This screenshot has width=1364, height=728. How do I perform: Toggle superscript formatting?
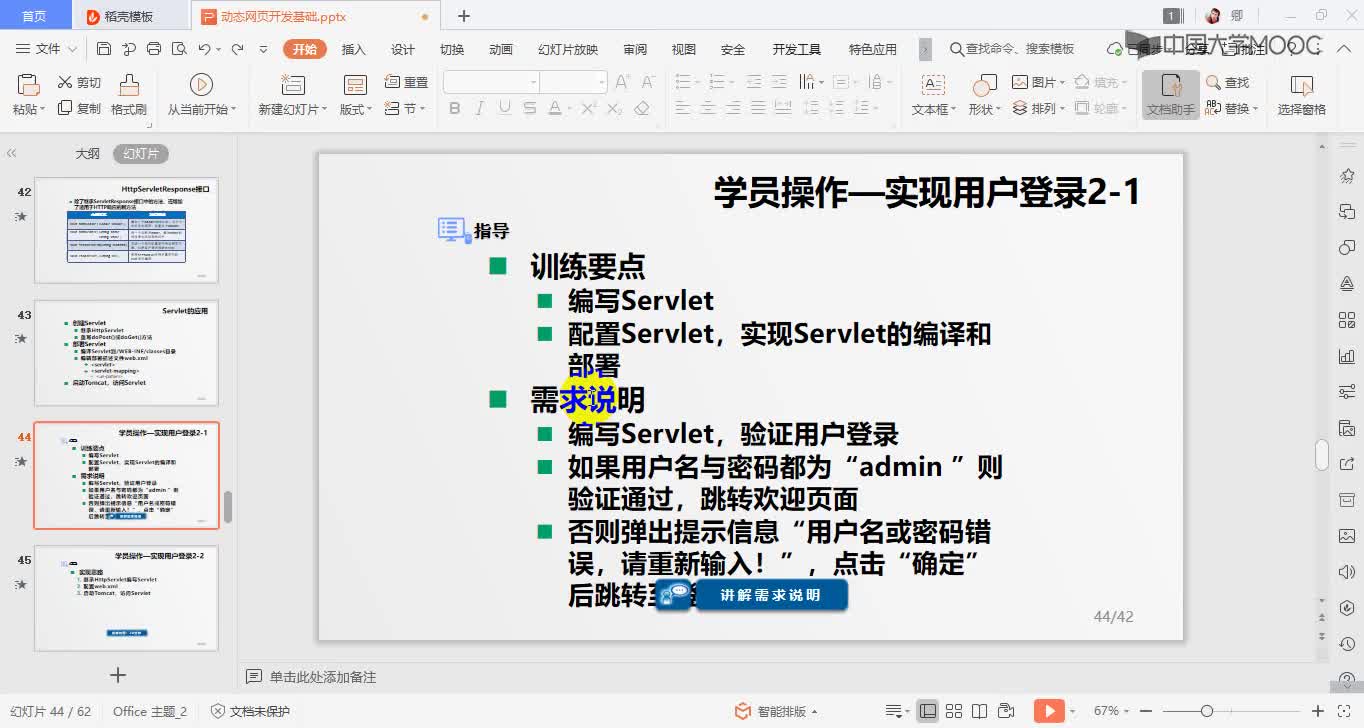click(589, 108)
